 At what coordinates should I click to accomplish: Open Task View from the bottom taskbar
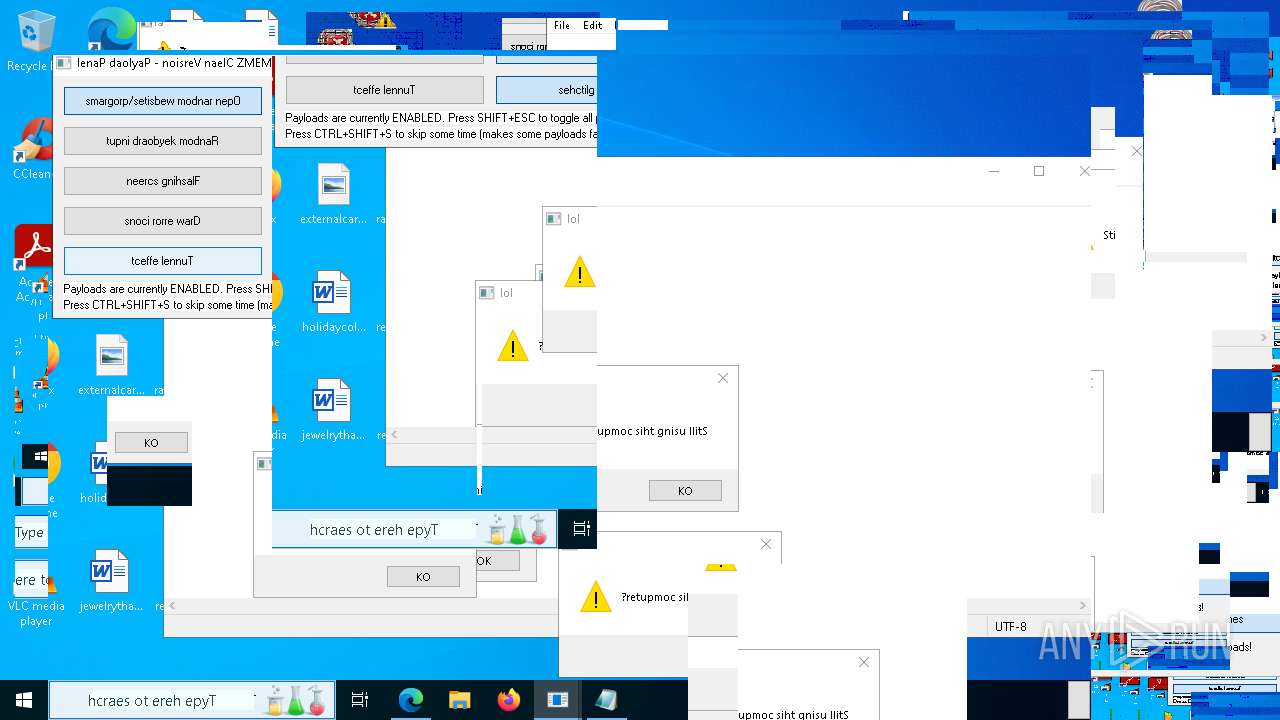point(360,700)
